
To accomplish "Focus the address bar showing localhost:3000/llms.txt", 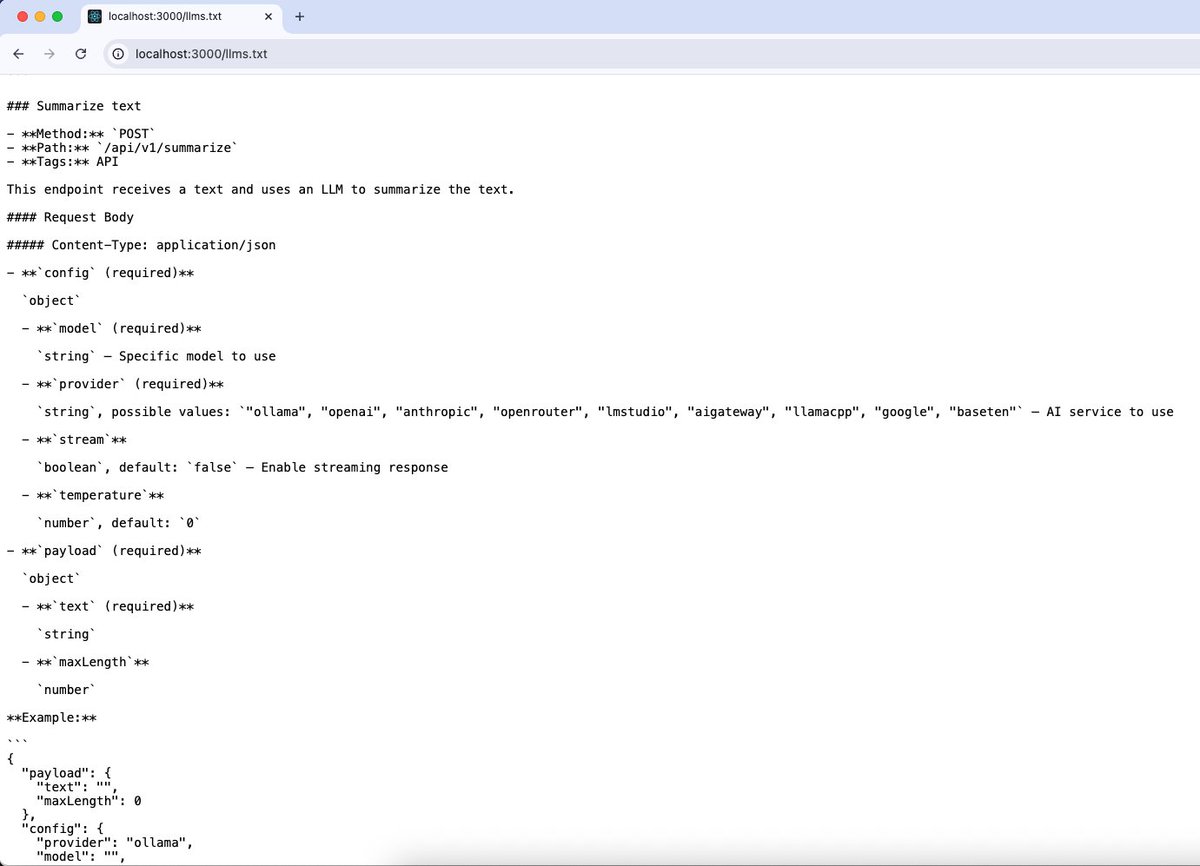I will 650,53.
